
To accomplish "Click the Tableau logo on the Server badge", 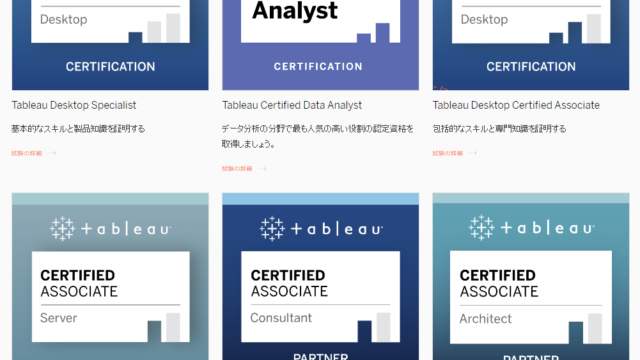I will click(110, 229).
